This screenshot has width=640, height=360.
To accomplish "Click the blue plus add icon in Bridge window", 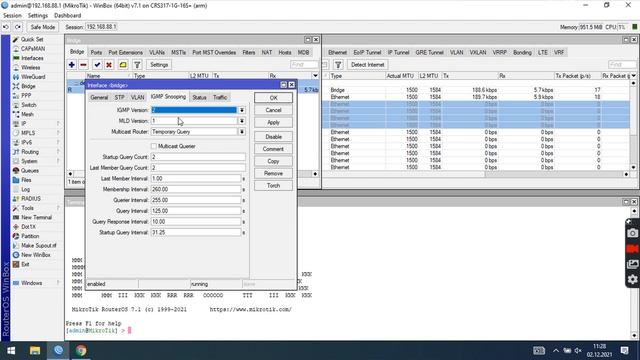I will (72, 64).
